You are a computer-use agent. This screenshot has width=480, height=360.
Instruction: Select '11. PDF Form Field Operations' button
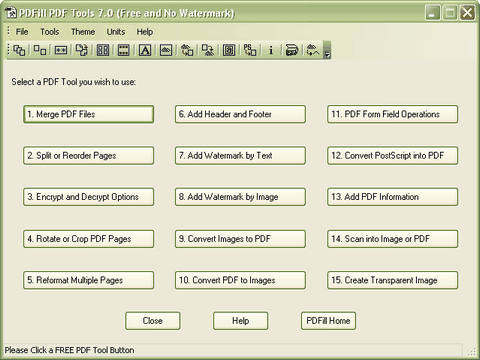(393, 114)
